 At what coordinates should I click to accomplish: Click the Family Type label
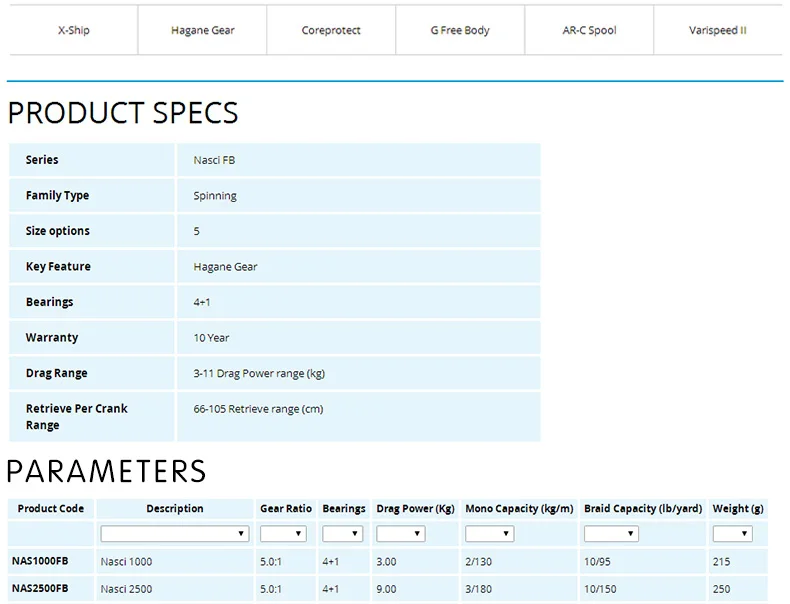[57, 195]
